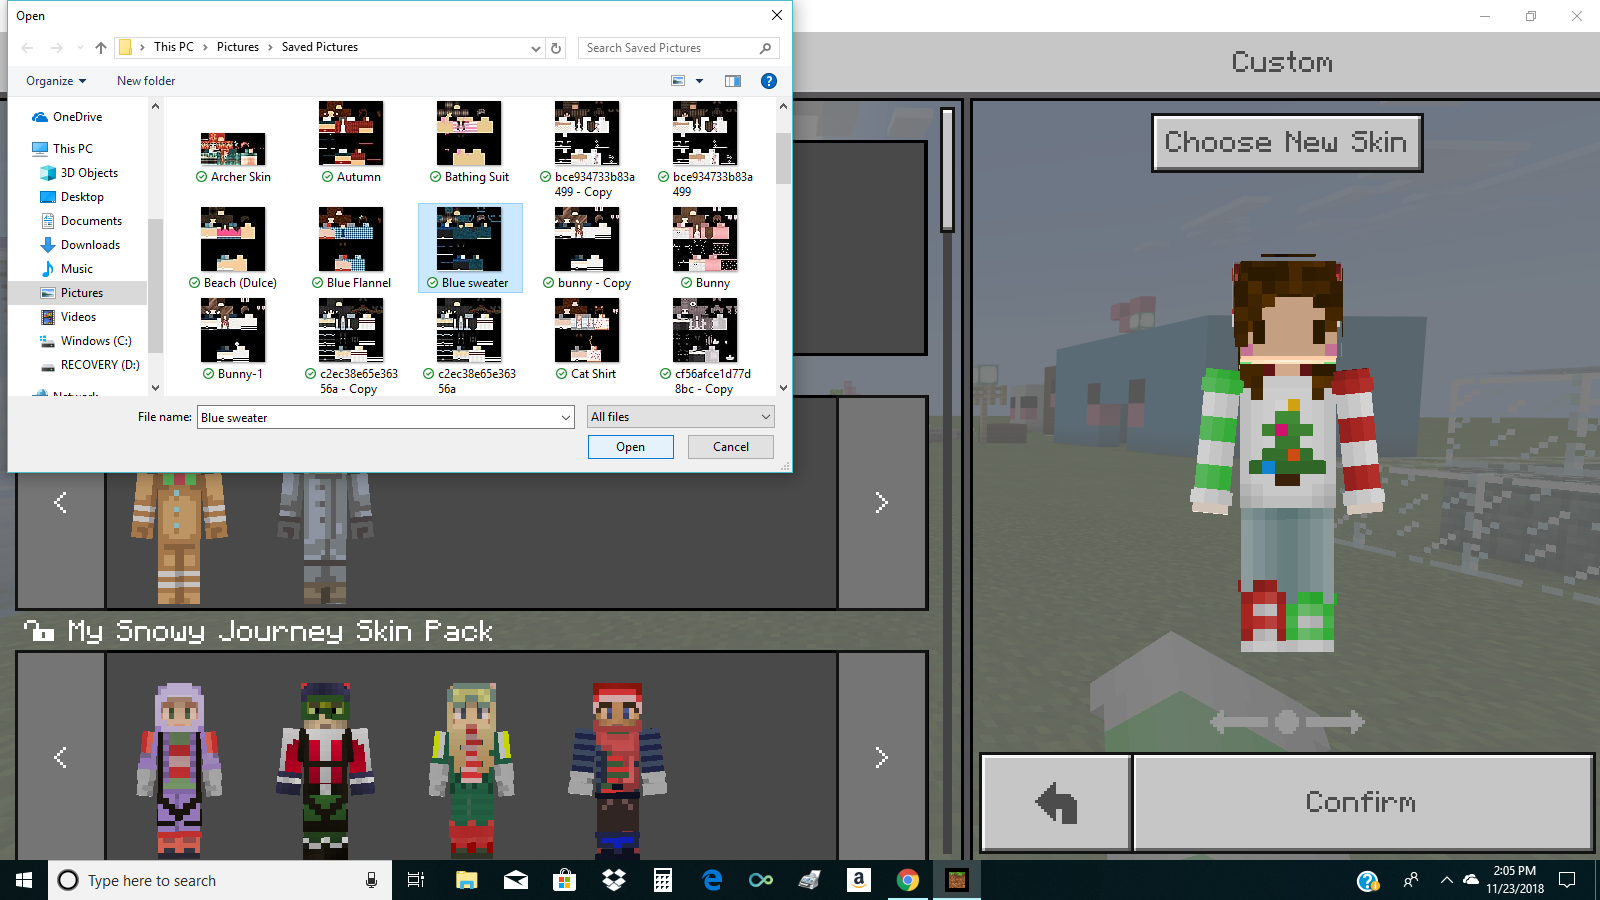The height and width of the screenshot is (900, 1600).
Task: Click Choose New Skin button
Action: [1286, 143]
